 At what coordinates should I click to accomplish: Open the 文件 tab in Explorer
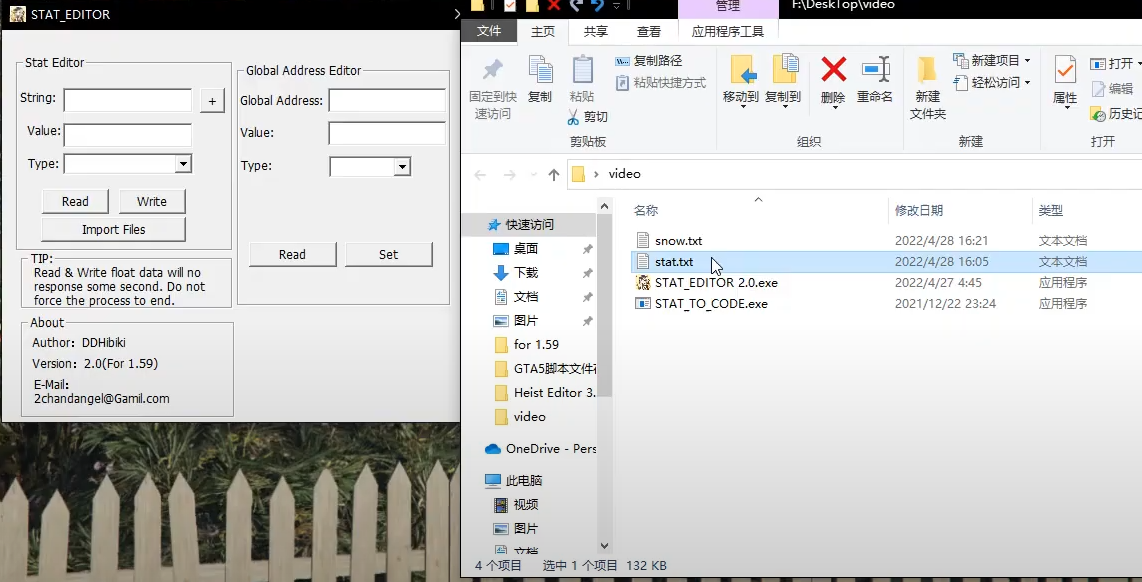pyautogui.click(x=489, y=31)
